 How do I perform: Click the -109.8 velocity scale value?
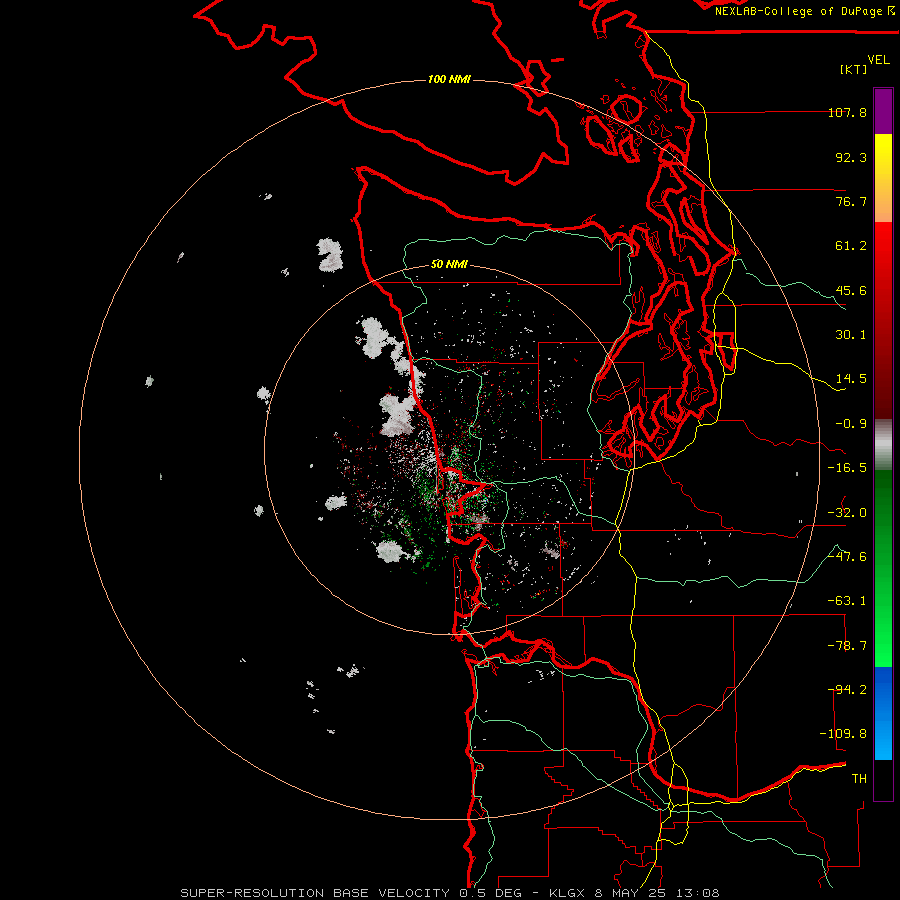(843, 734)
